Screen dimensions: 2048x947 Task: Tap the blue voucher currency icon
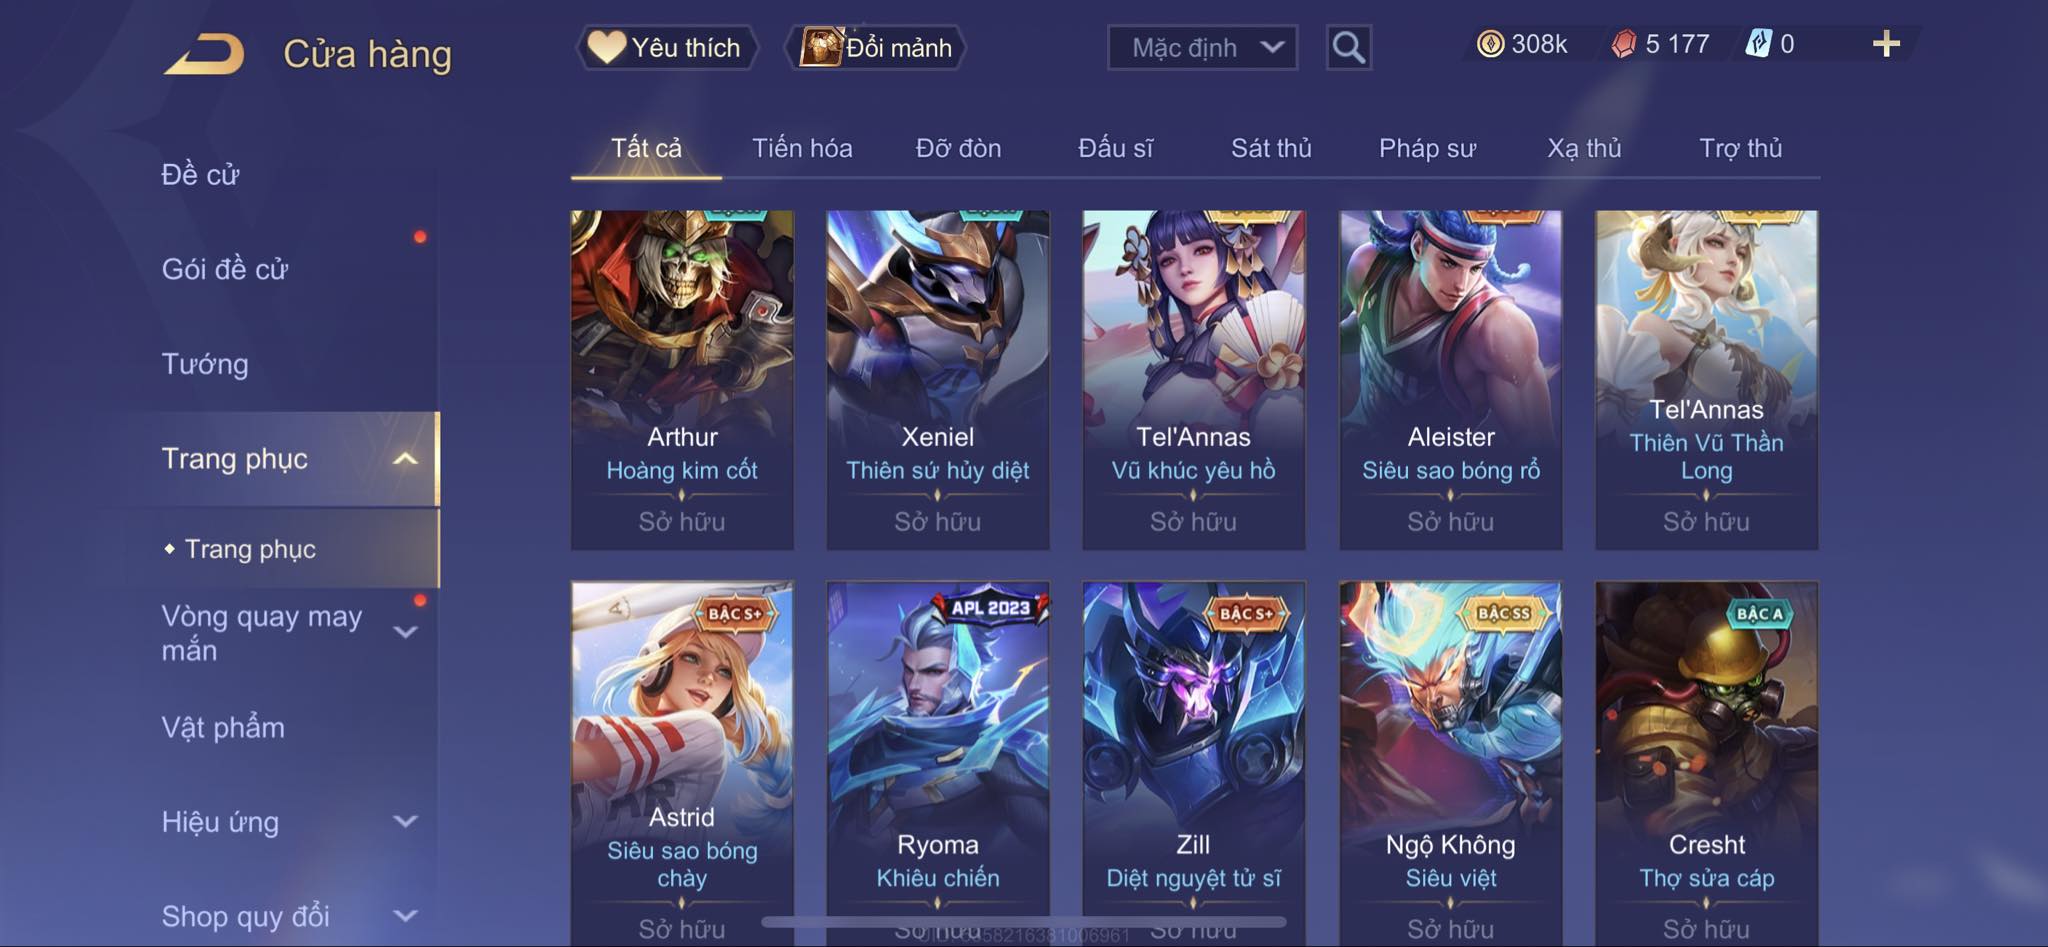(1758, 44)
